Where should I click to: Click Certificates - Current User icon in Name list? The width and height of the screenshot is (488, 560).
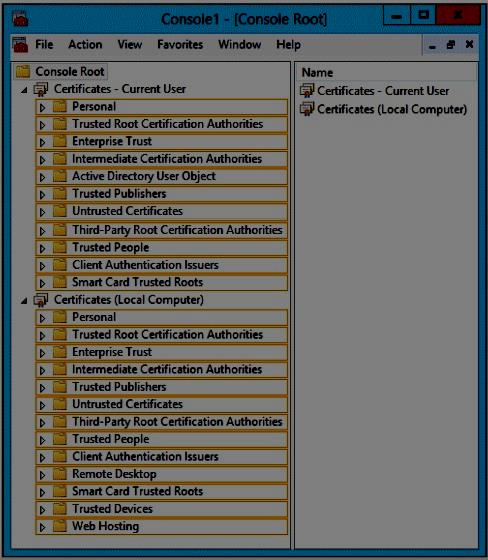307,91
